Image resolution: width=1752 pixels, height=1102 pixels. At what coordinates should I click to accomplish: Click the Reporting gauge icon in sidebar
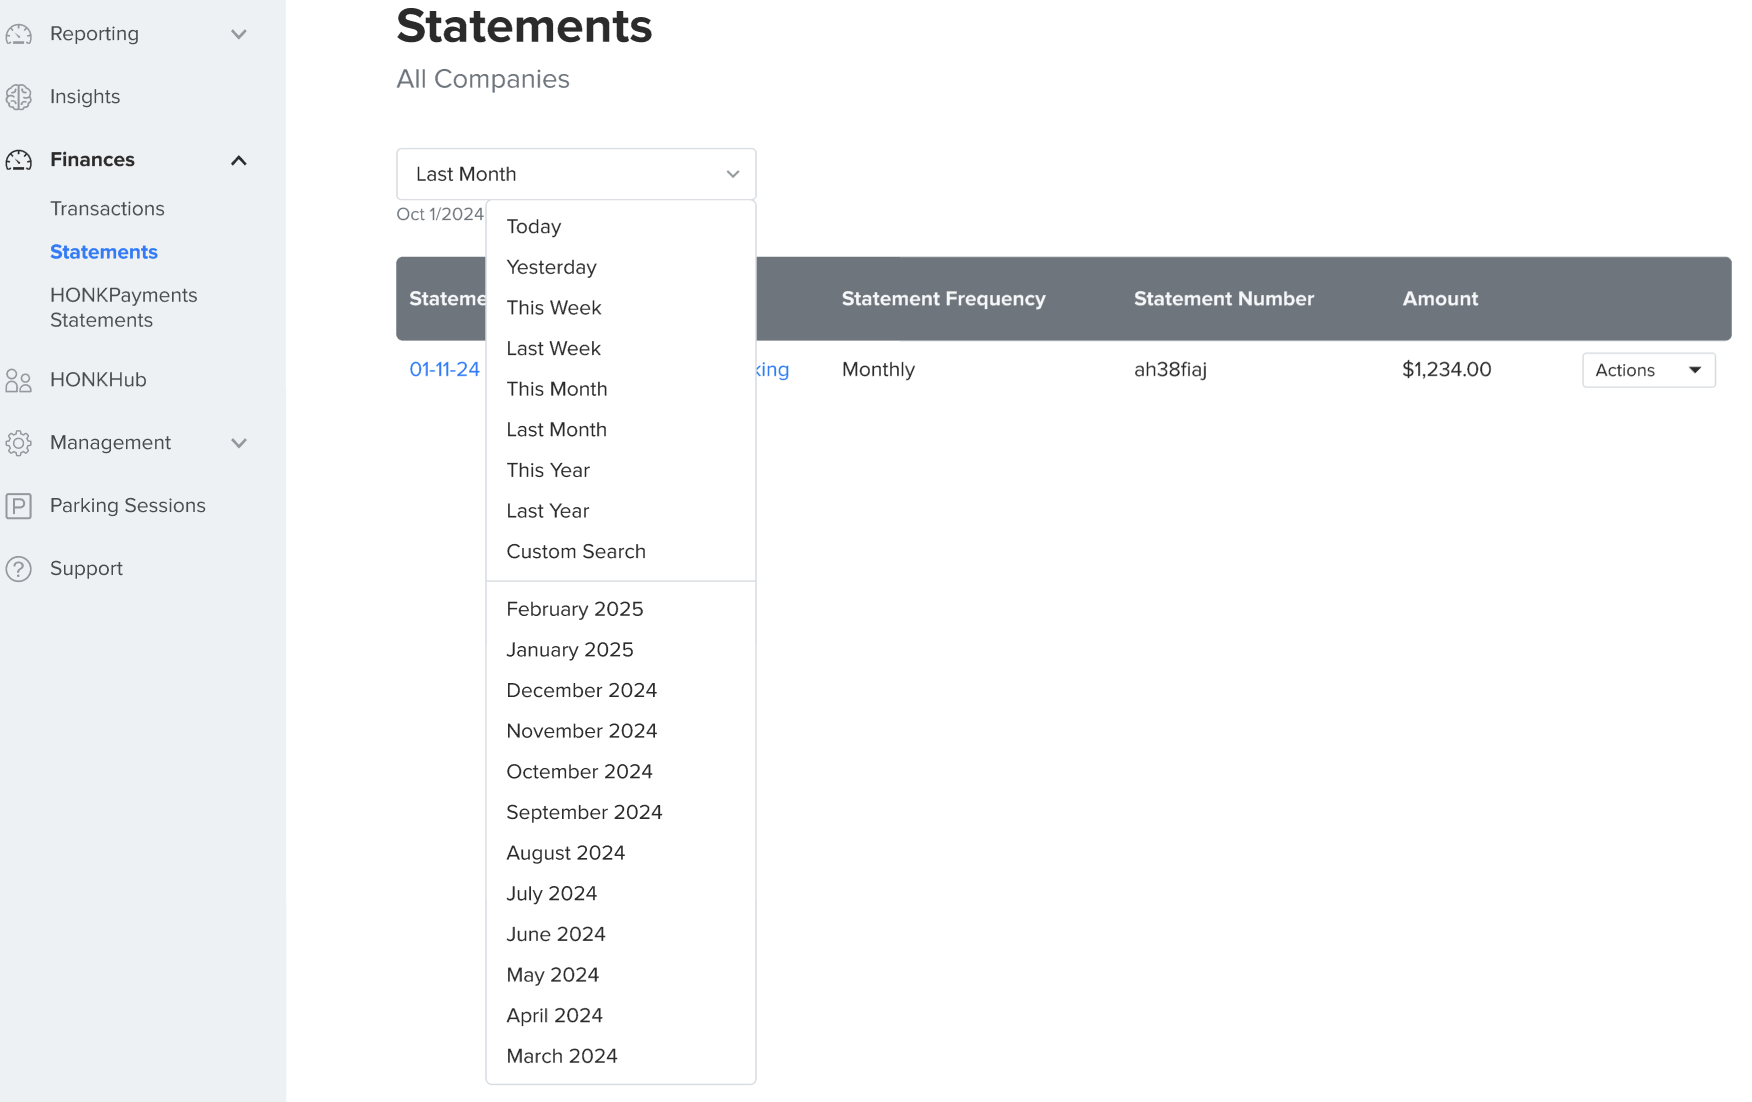tap(19, 34)
